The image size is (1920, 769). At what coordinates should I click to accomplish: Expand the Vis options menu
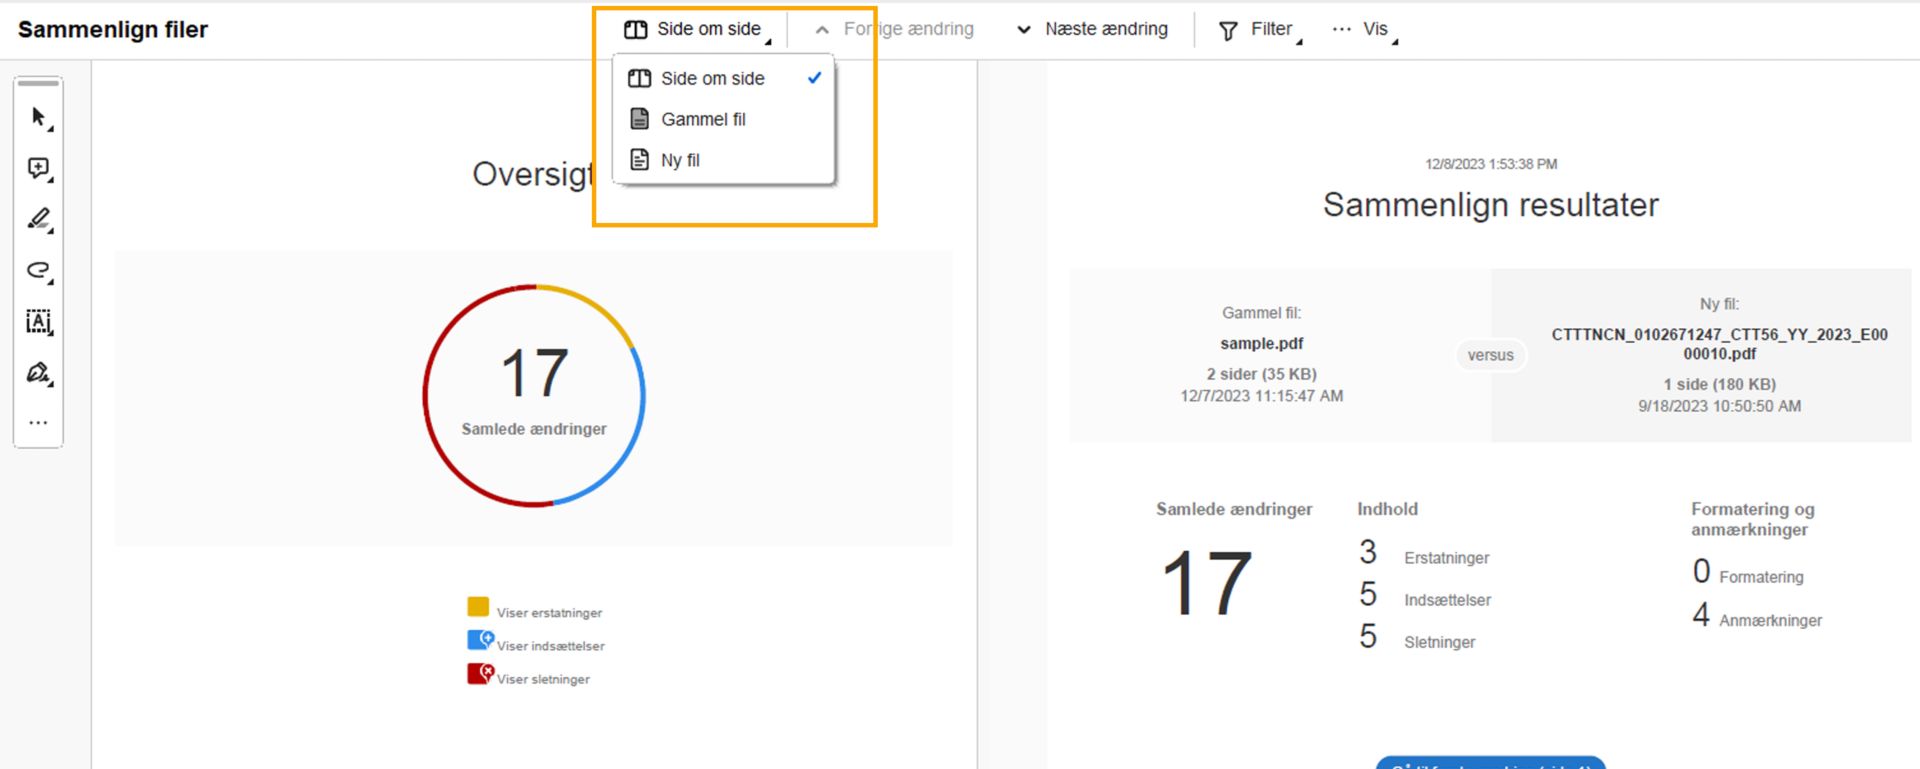(1365, 29)
